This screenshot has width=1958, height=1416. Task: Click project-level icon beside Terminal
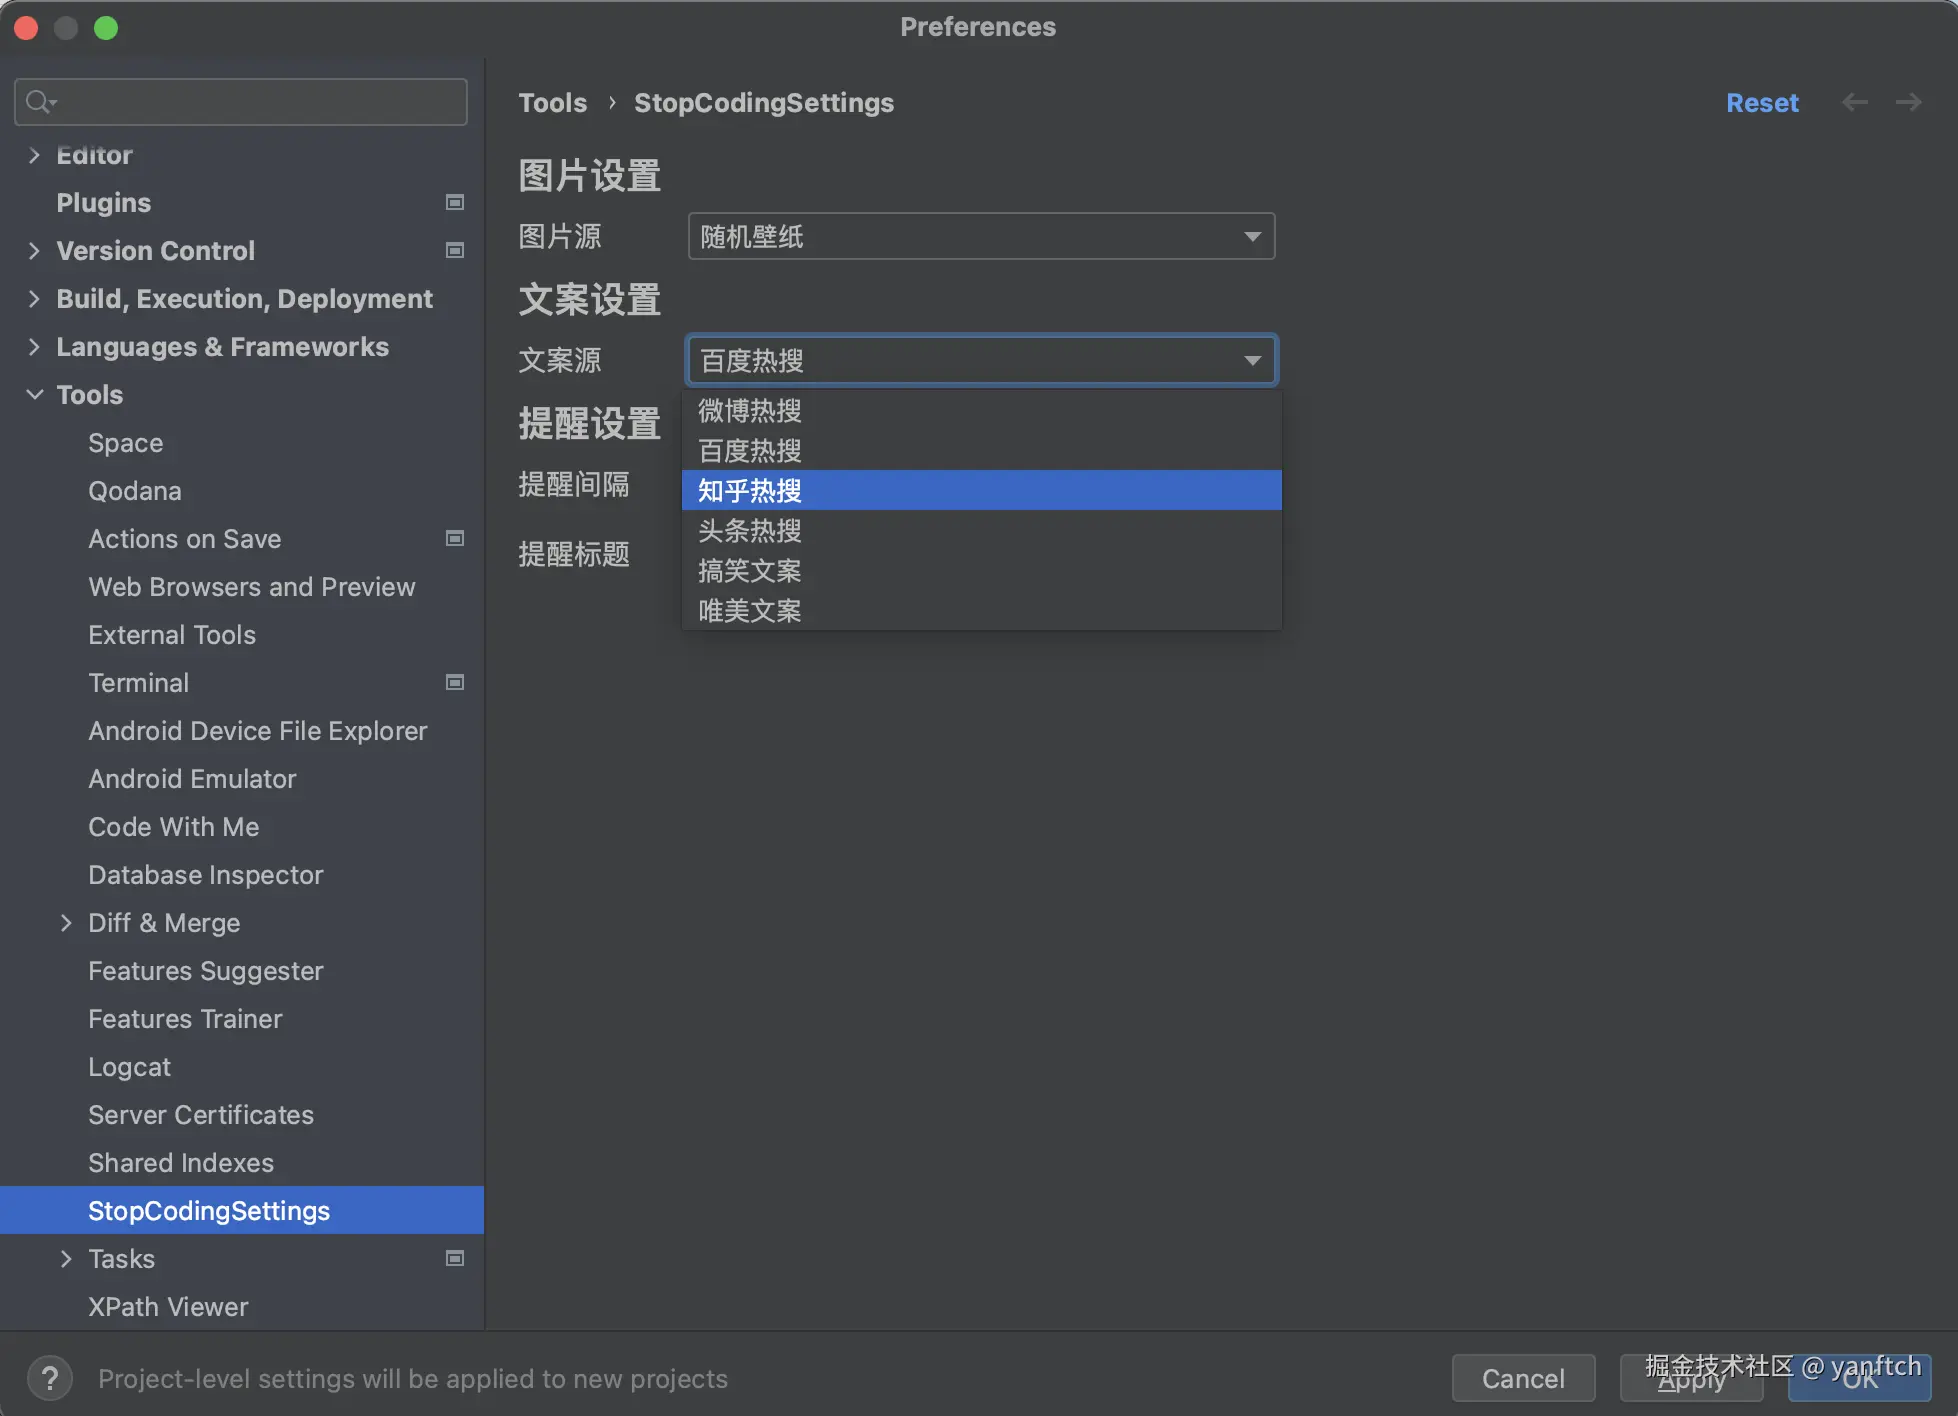(x=455, y=683)
